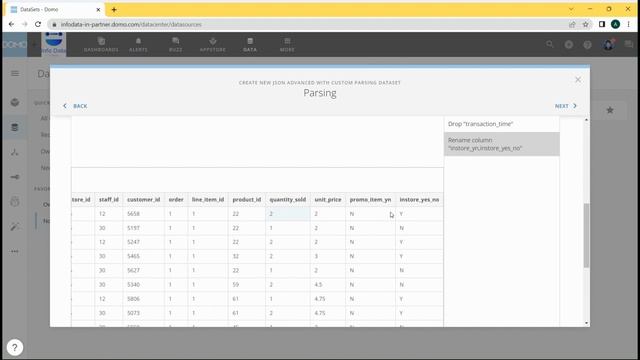Click the dataflow branch icon in sidebar

click(15, 152)
